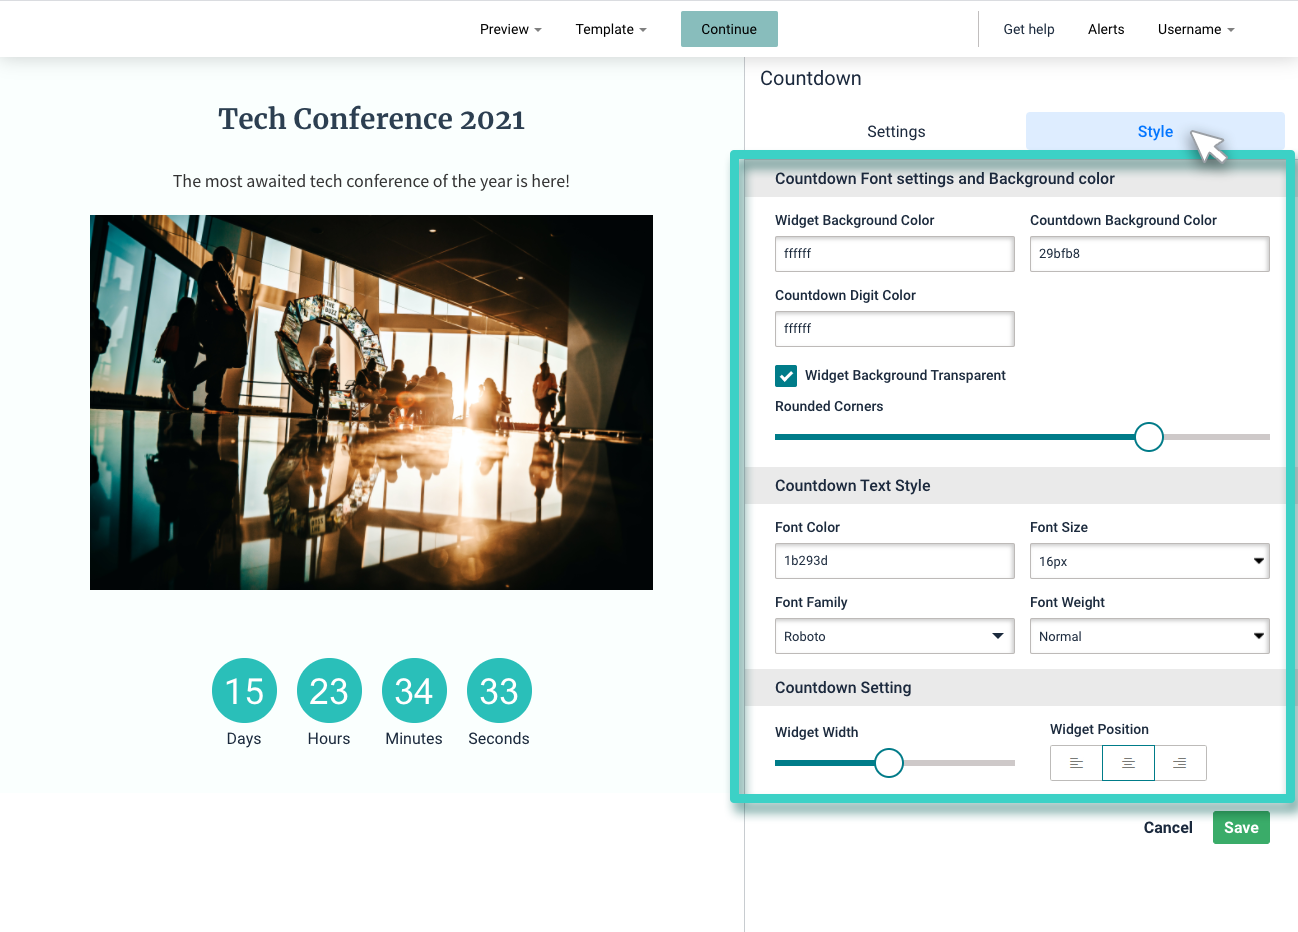Click the Days countdown circle showing 15

[244, 690]
